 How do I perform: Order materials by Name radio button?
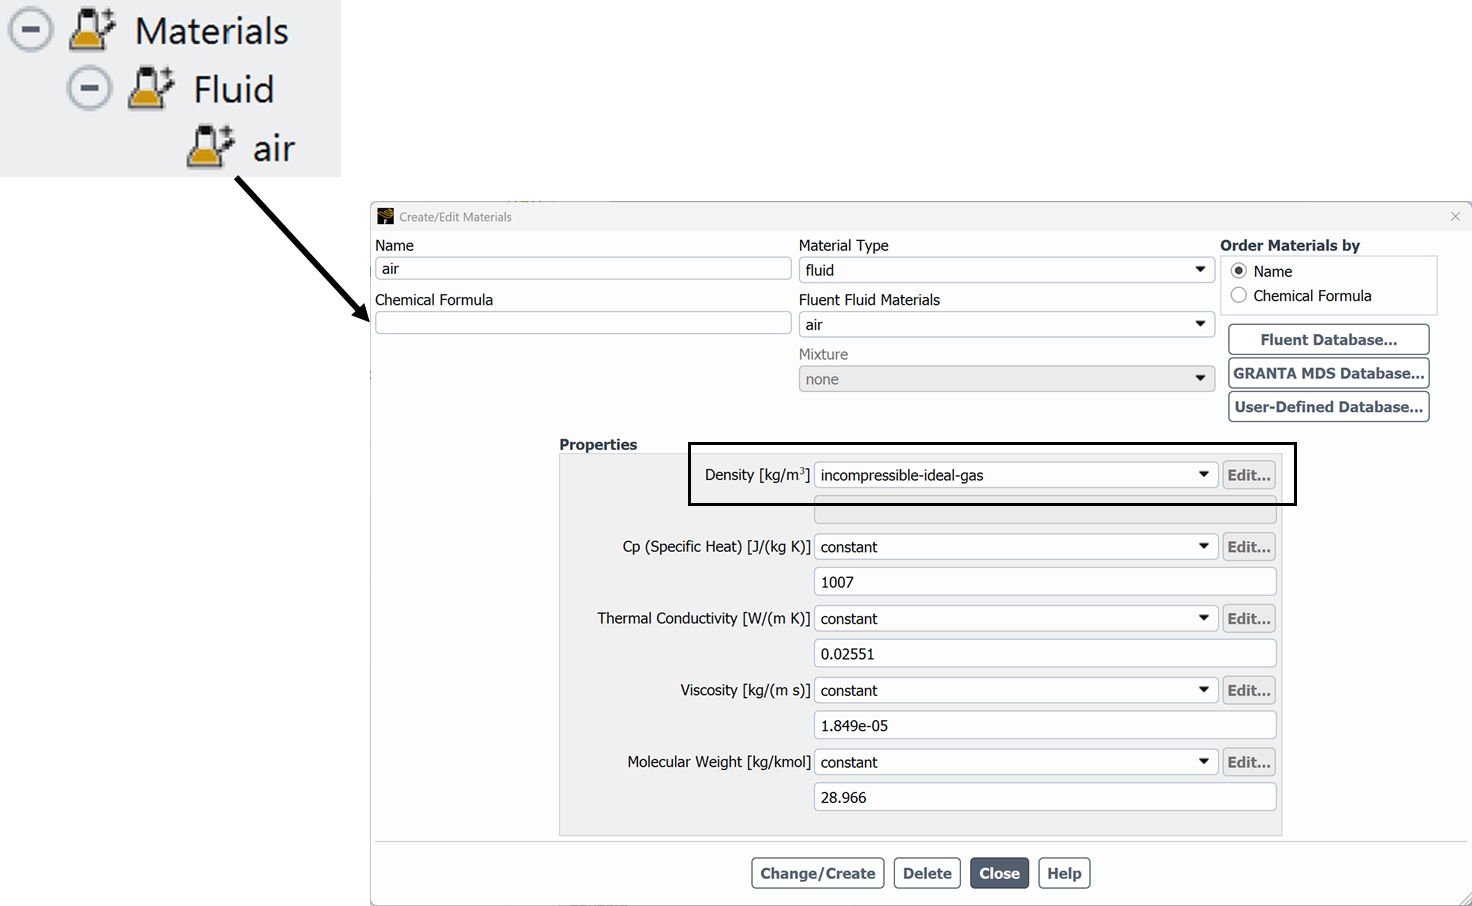click(x=1239, y=271)
